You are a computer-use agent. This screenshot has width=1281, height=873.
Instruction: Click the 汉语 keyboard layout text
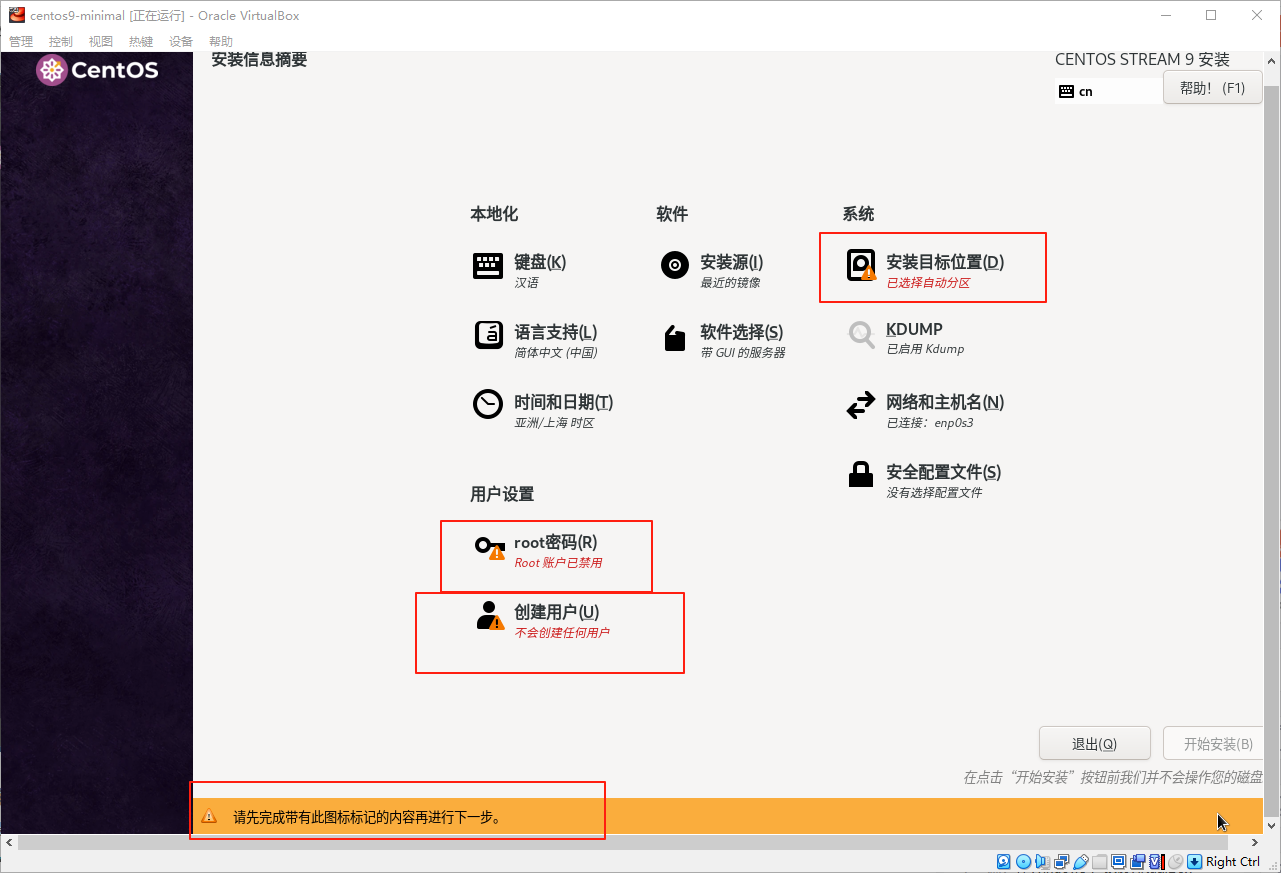click(x=526, y=283)
